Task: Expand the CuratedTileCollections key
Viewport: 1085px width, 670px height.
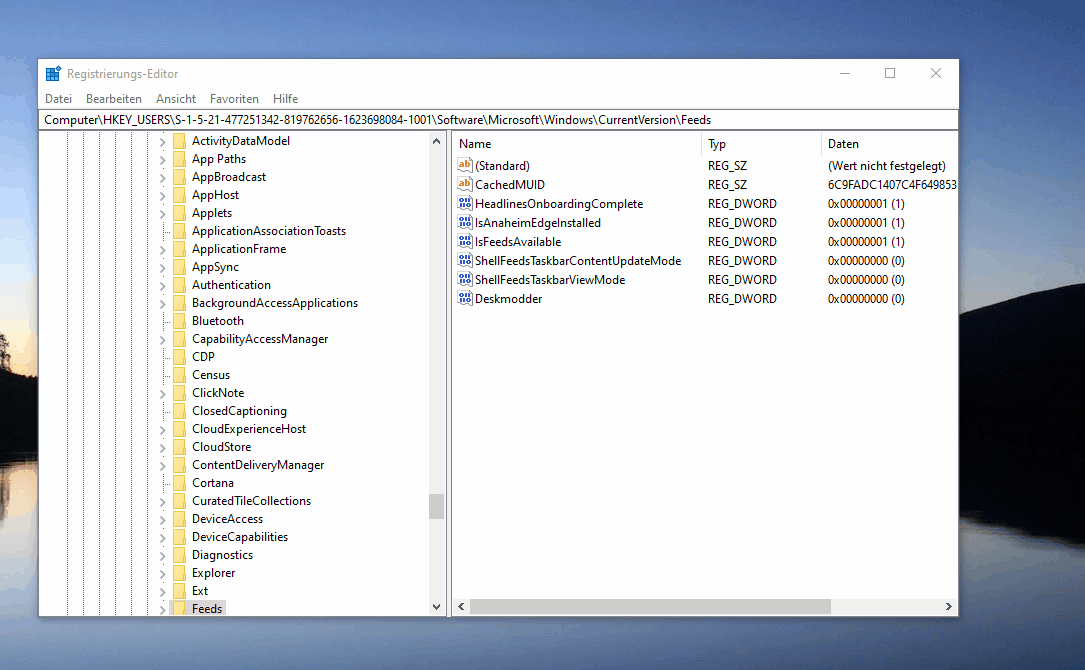Action: 163,502
